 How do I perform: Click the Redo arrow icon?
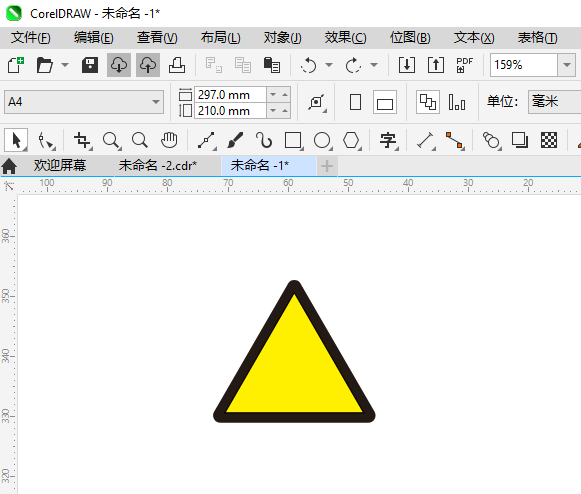click(x=353, y=65)
